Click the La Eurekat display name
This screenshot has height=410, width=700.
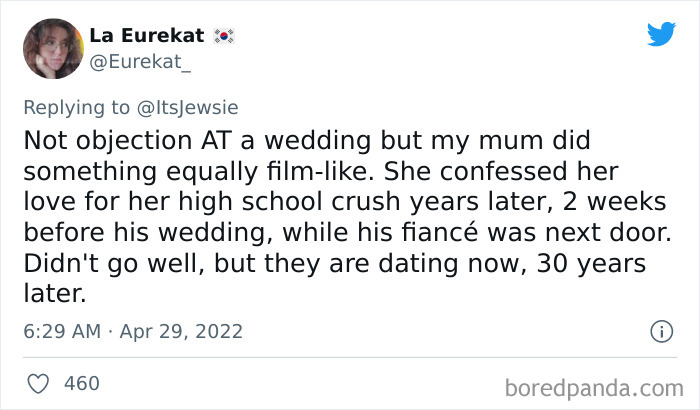coord(146,36)
